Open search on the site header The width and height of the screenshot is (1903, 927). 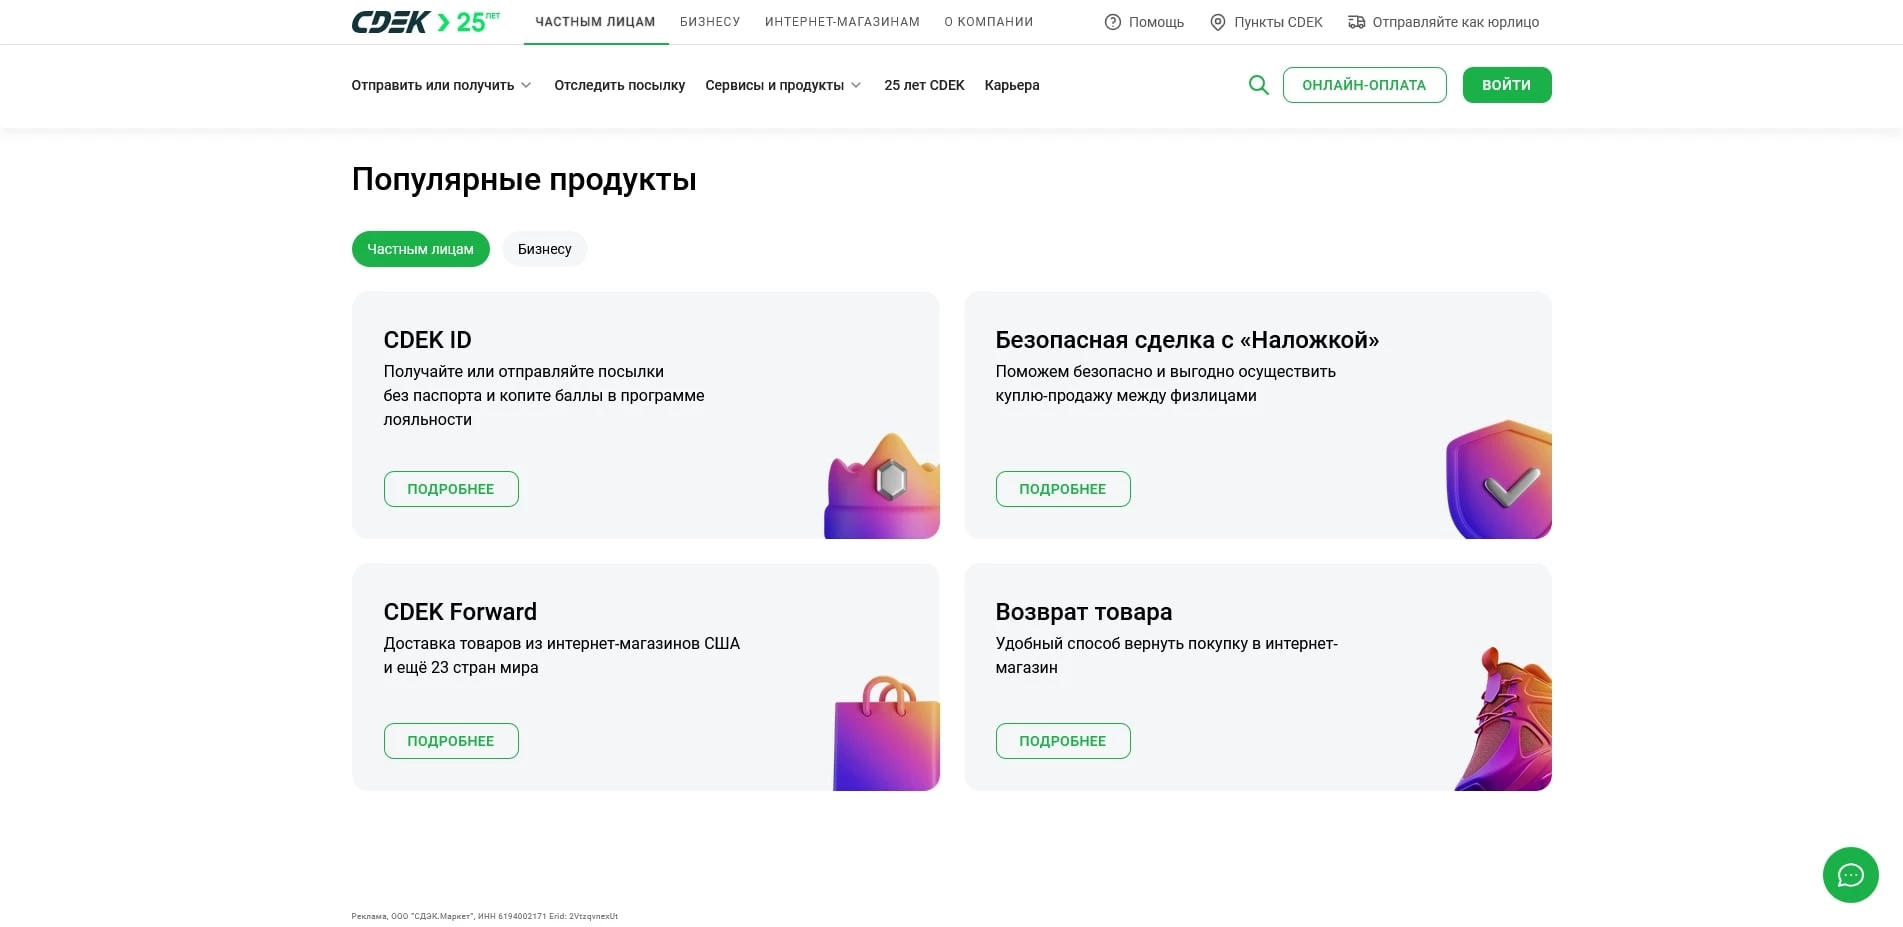pos(1258,85)
